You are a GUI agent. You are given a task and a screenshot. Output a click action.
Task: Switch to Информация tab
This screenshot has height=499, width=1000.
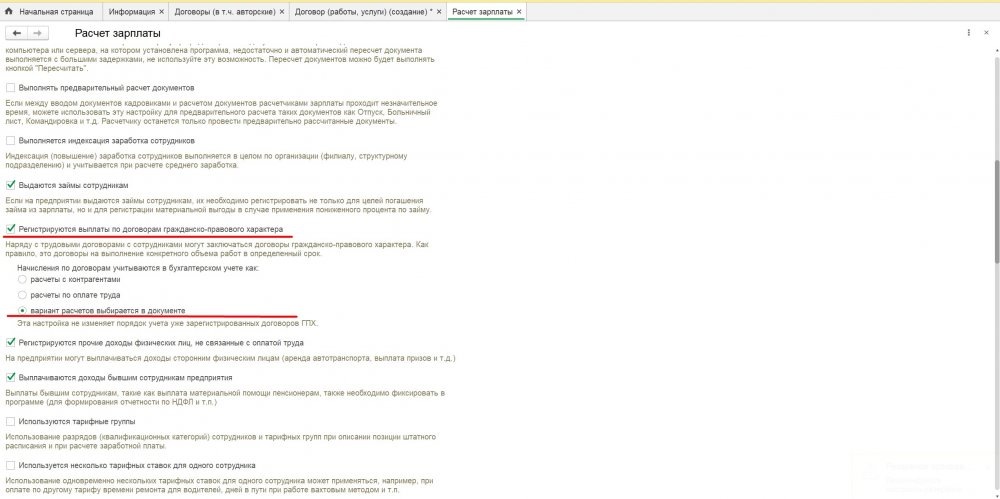(x=131, y=11)
